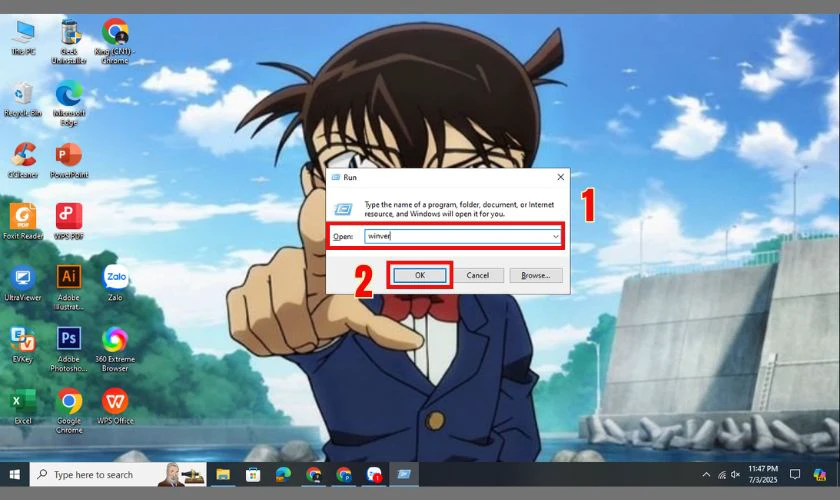Open CCleaner desktop shortcut
Screen dimensions: 840x500
click(x=23, y=160)
